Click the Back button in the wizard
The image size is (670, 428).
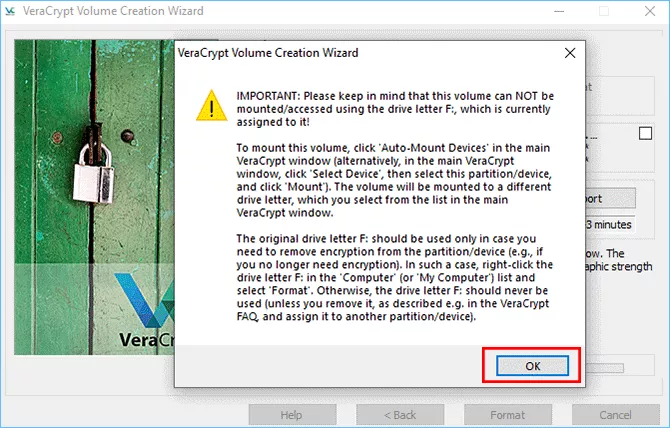(x=400, y=415)
